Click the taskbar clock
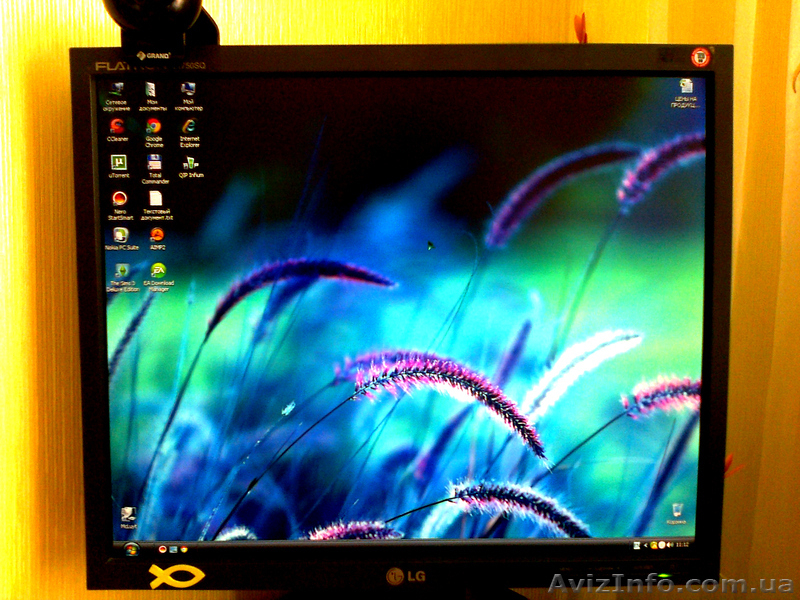Viewport: 800px width, 600px height. (x=681, y=545)
